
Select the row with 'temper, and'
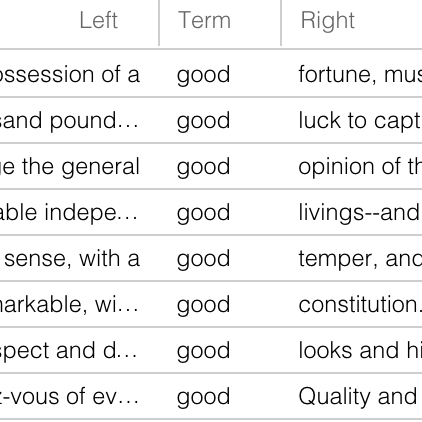[x=211, y=258]
